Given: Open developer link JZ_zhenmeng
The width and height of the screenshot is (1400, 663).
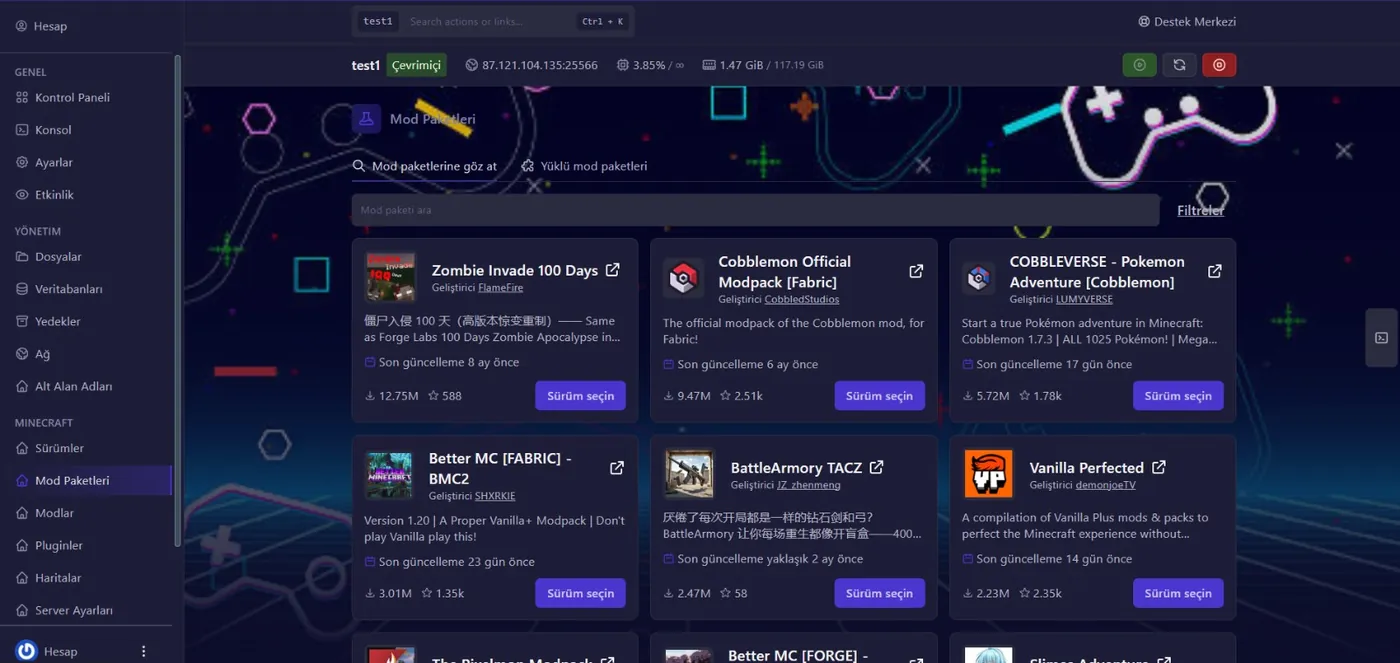Looking at the screenshot, I should tap(809, 485).
